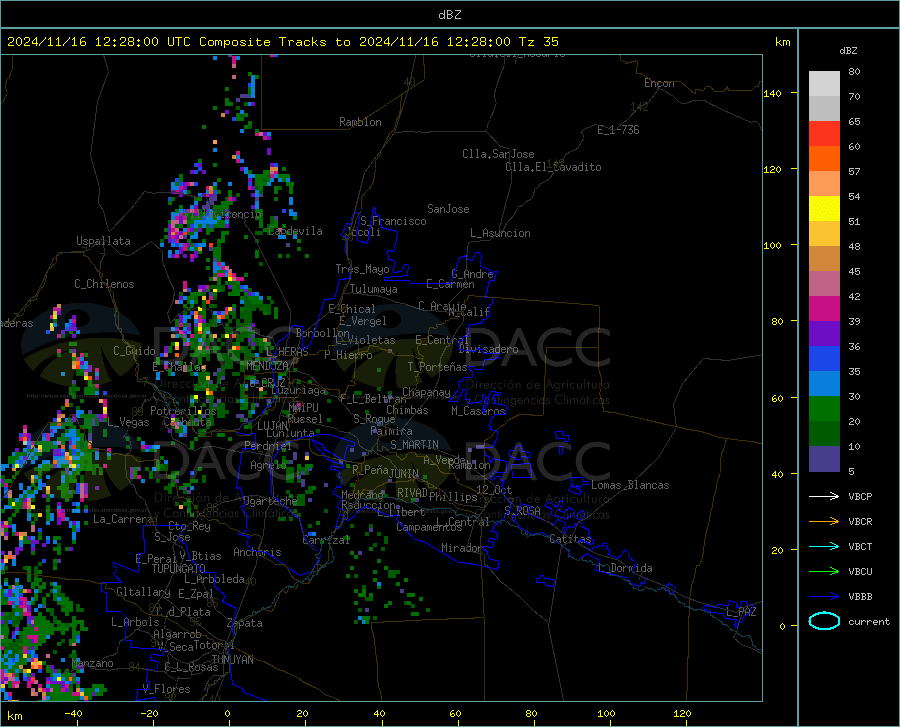The image size is (900, 727).
Task: Click the 'S_MARTIN' map label
Action: pos(414,445)
